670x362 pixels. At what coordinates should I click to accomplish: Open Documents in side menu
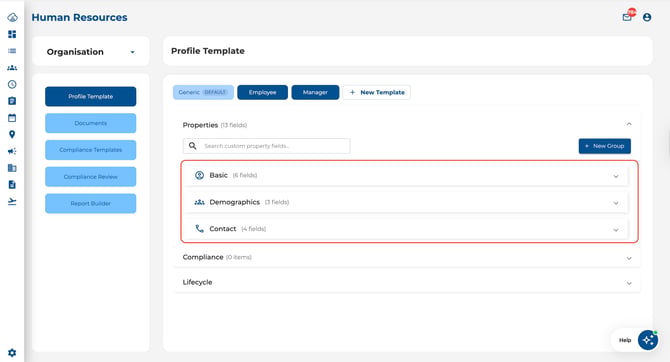[x=91, y=123]
